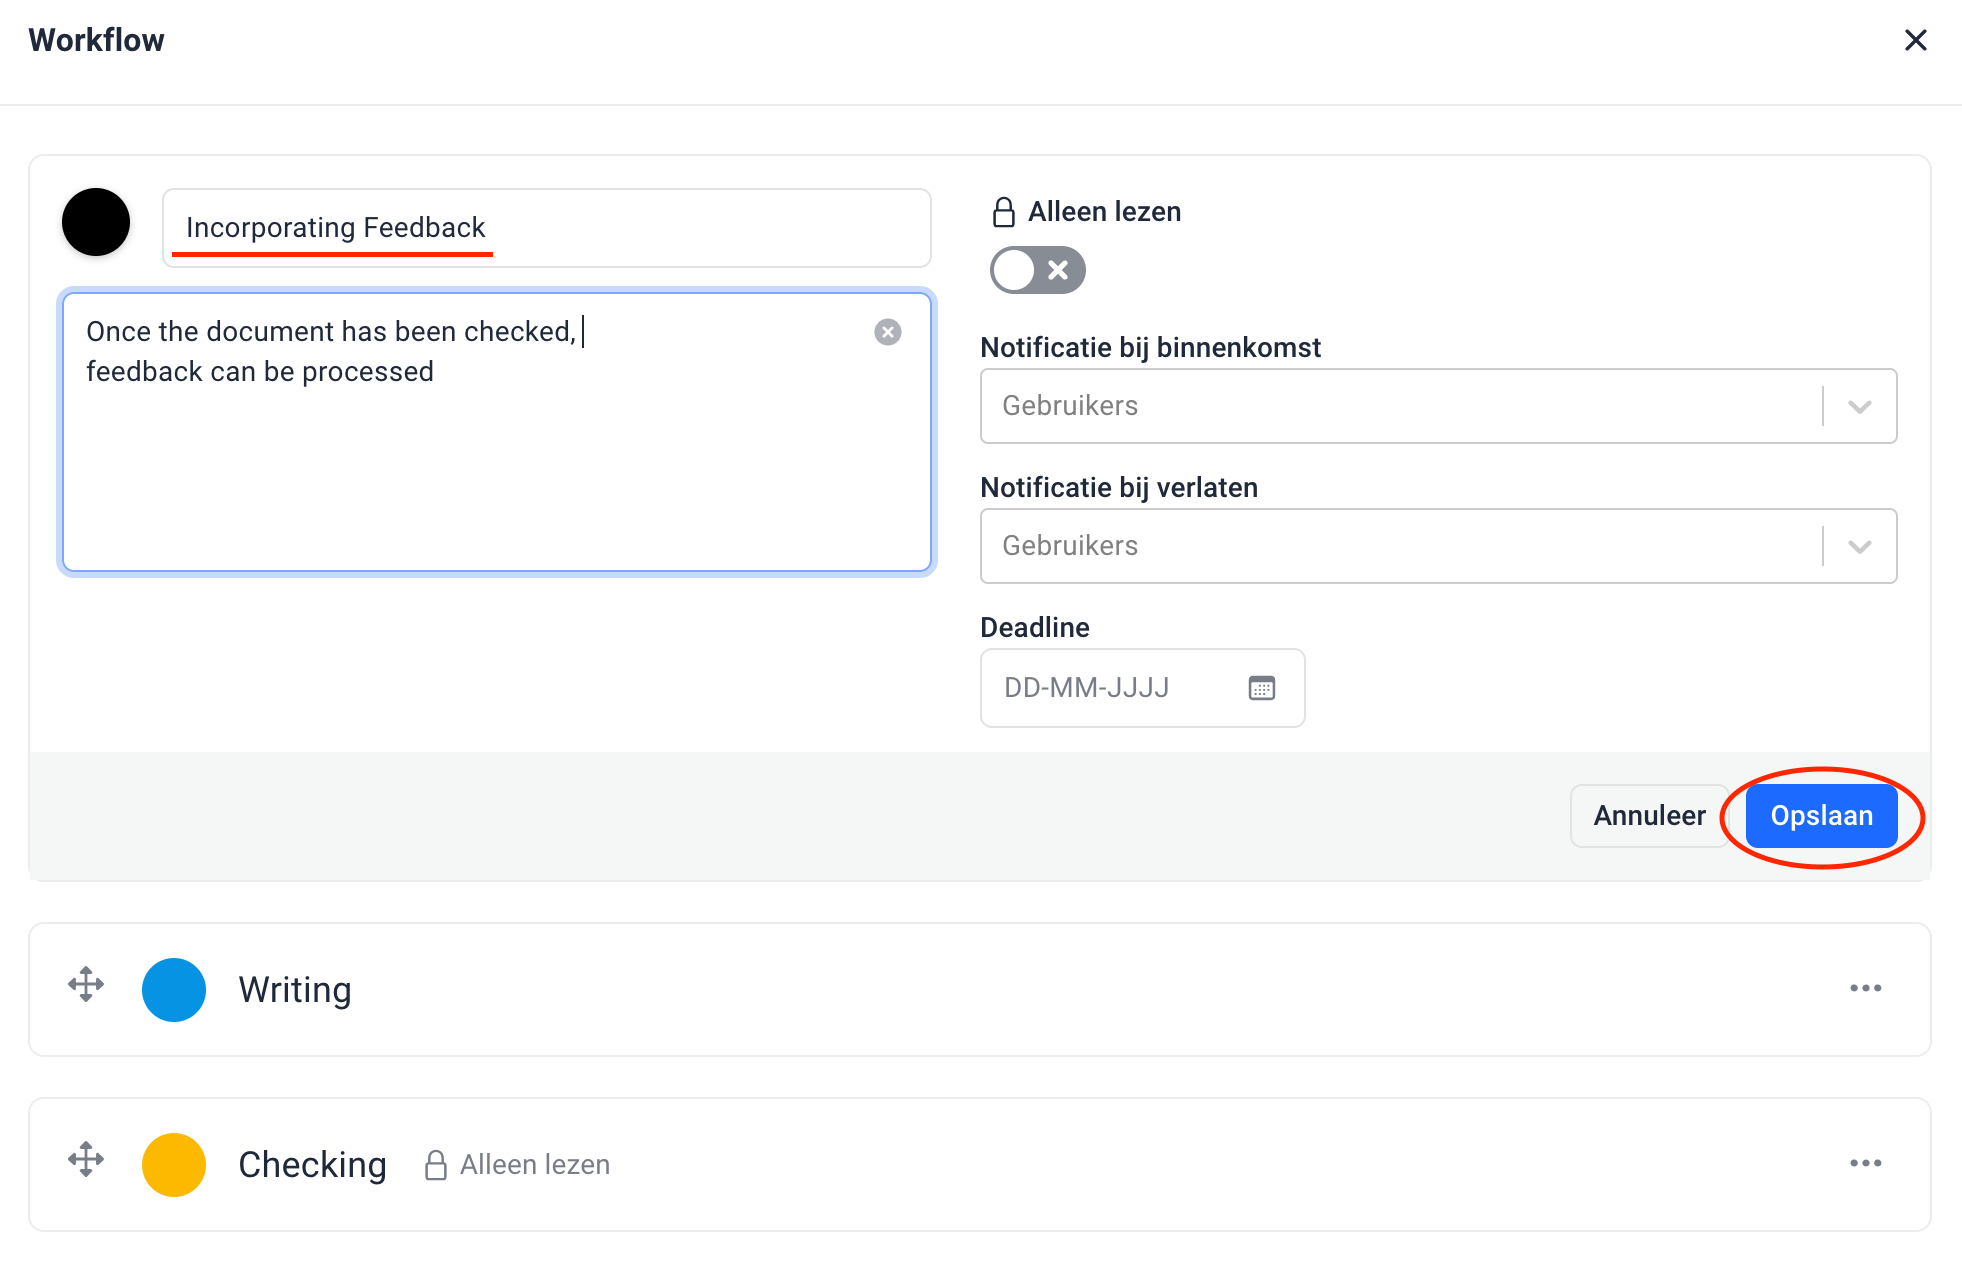The height and width of the screenshot is (1262, 1962).
Task: Pick the black step color swatch
Action: (96, 222)
